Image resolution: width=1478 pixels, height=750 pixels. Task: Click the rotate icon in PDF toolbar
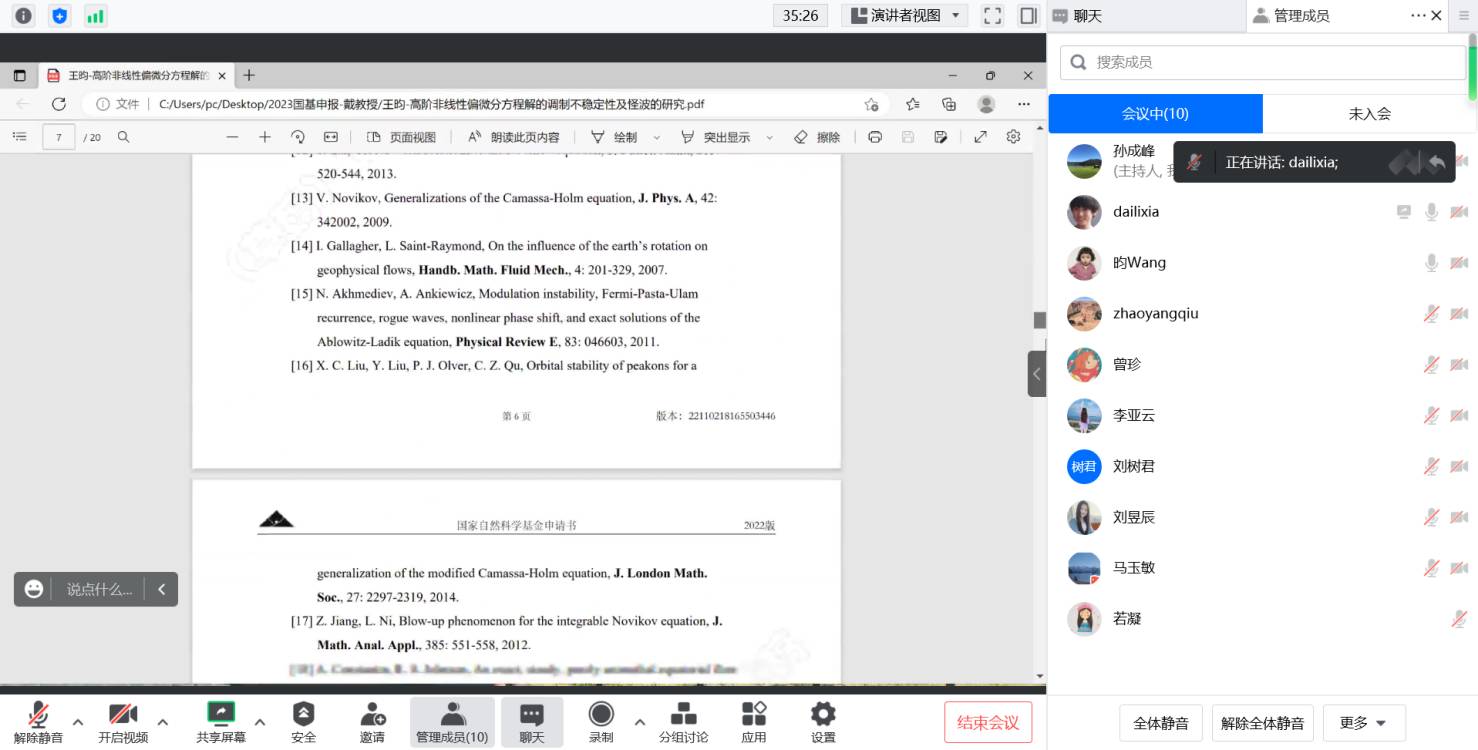[297, 137]
